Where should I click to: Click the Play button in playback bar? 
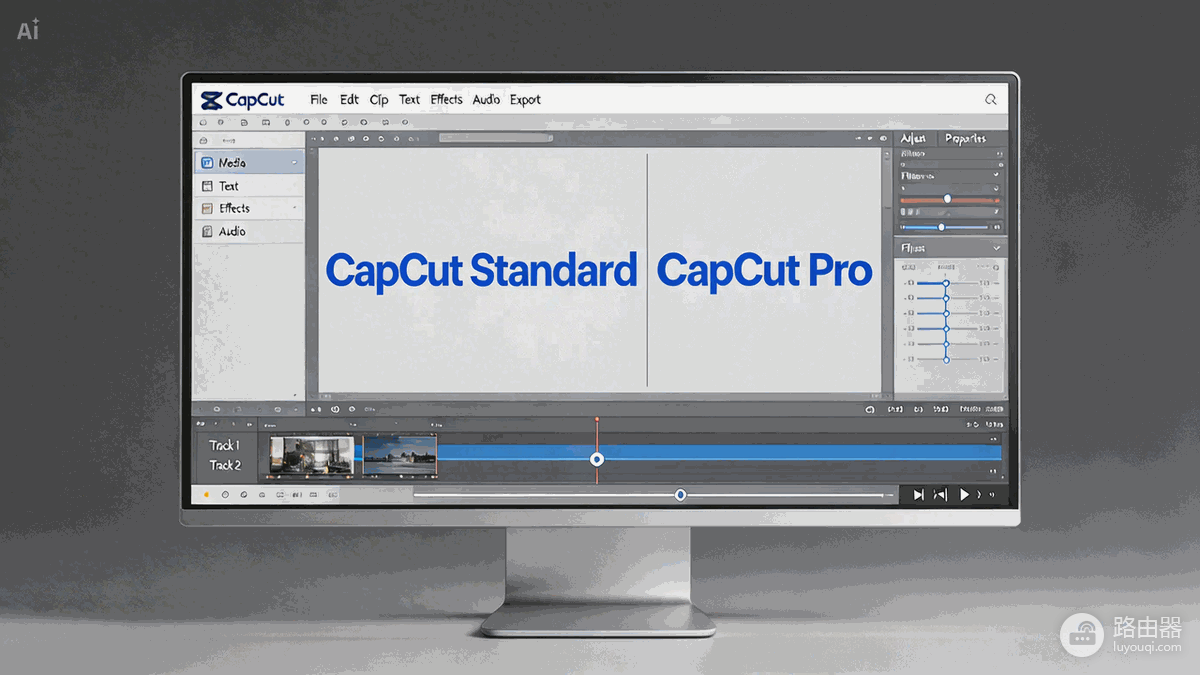click(965, 495)
